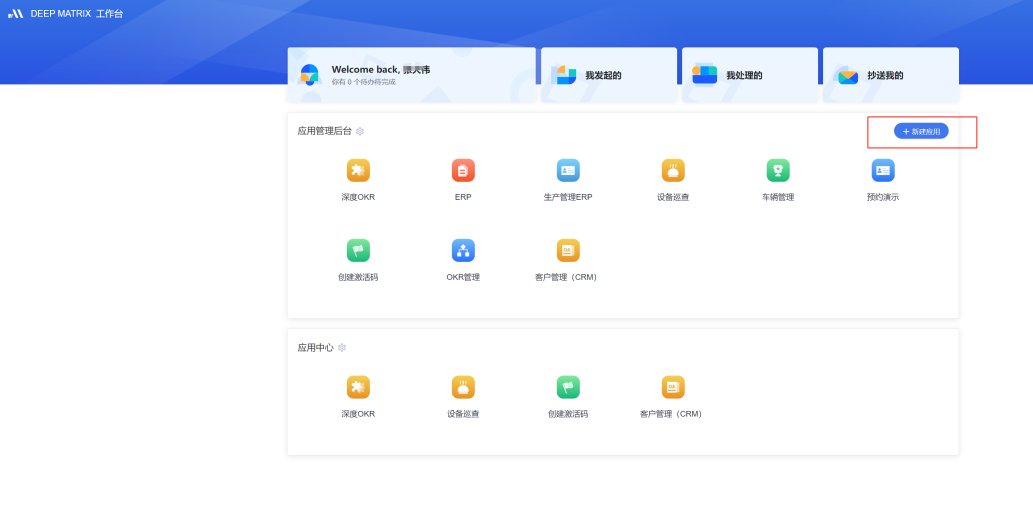The image size is (1033, 506).
Task: Open 客户管理（CRM）in 应用管理后台
Action: pyautogui.click(x=568, y=250)
